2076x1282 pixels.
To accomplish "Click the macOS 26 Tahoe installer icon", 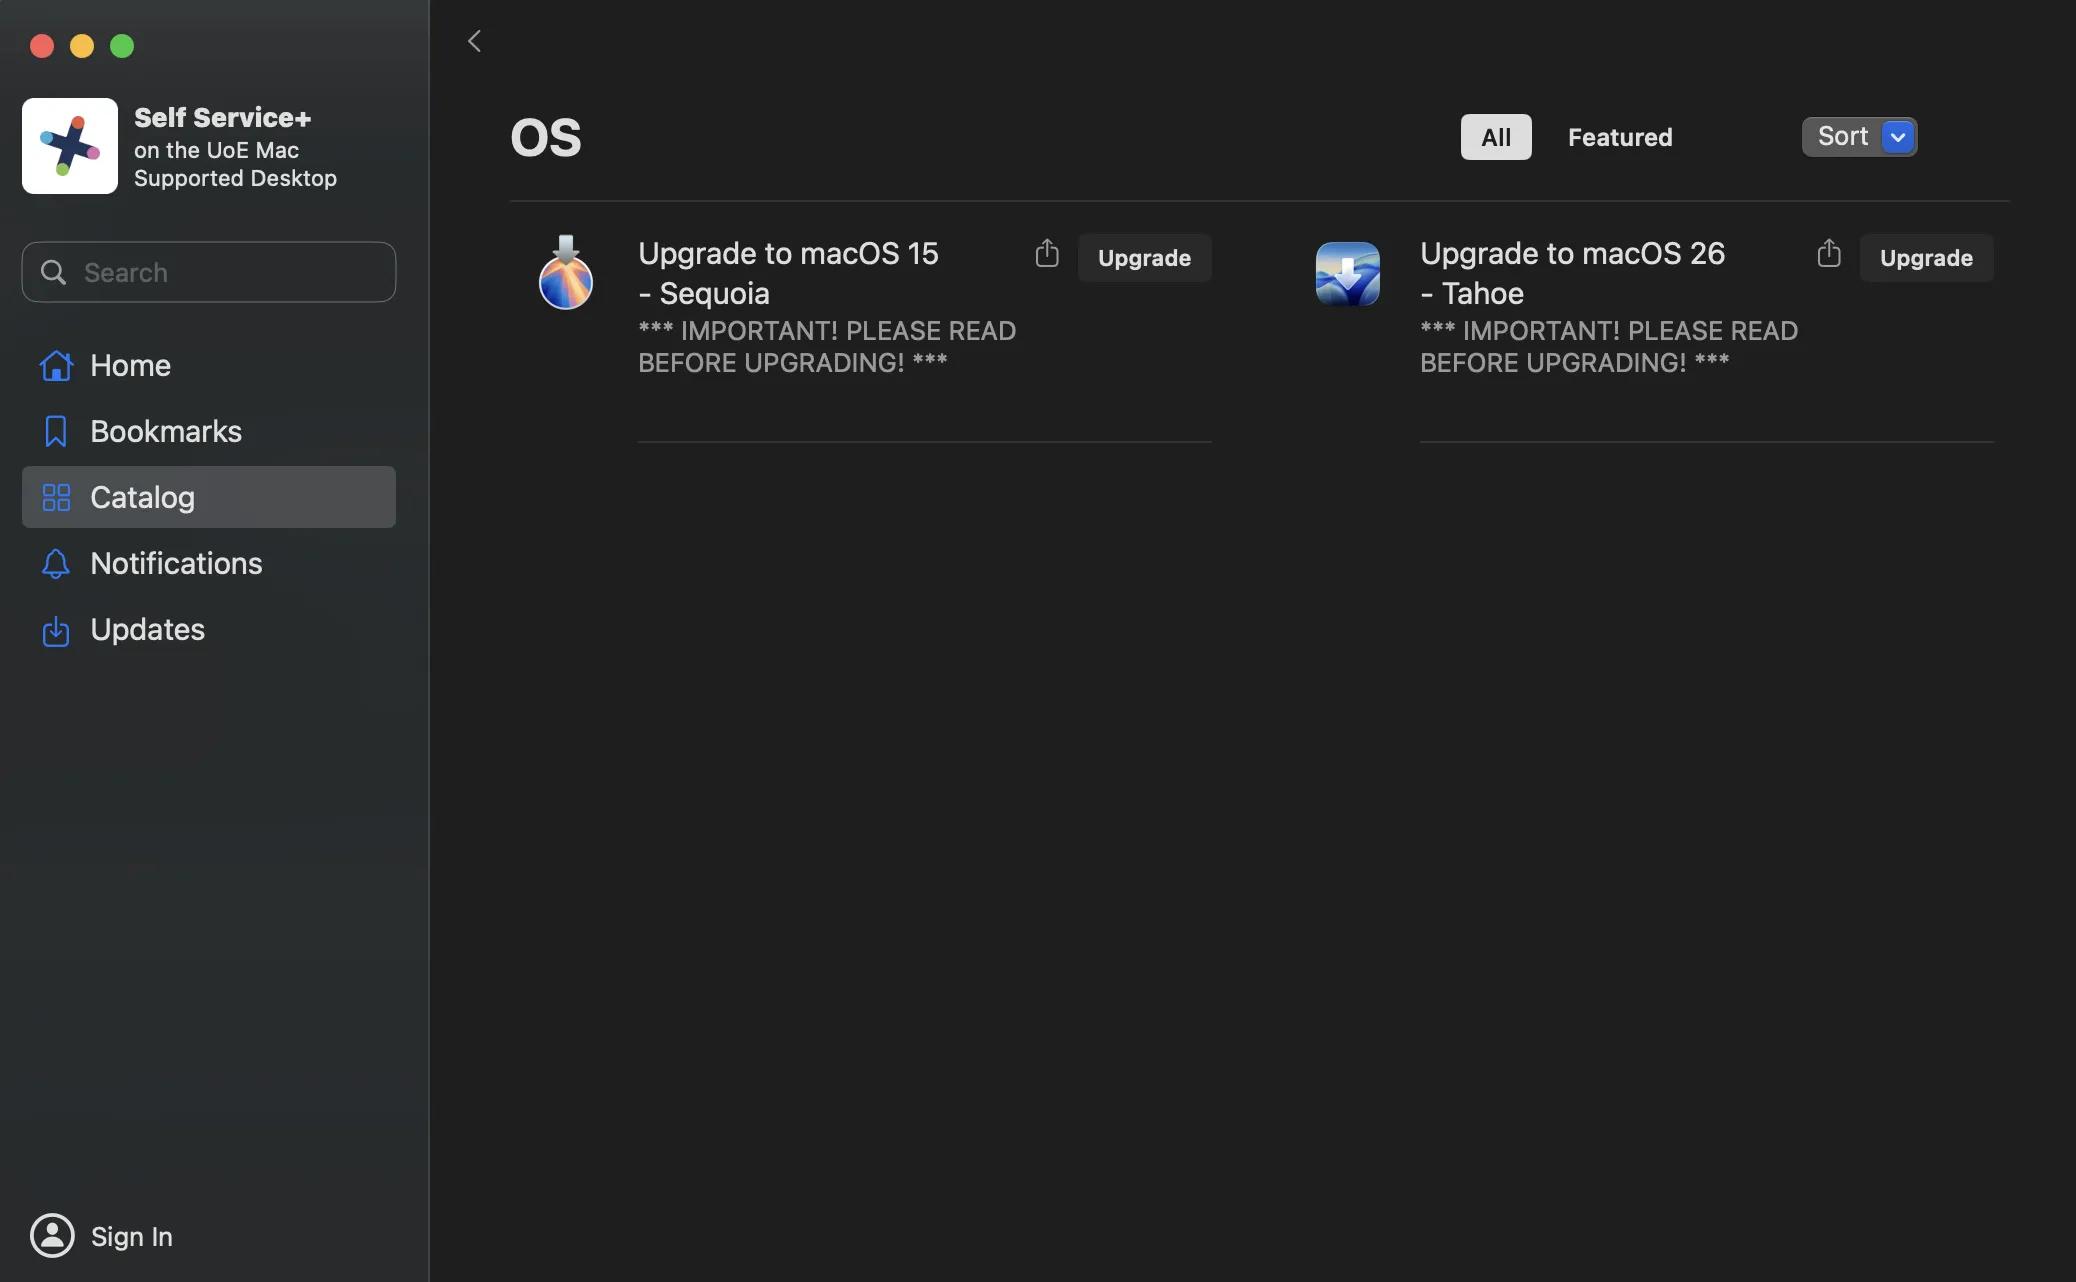I will [x=1348, y=274].
